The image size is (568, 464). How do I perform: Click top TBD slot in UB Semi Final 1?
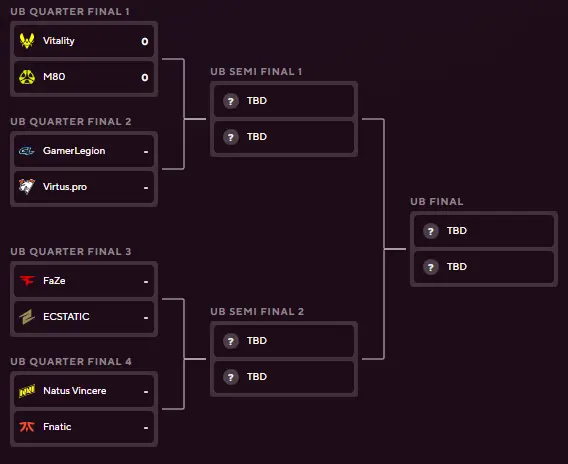click(284, 101)
